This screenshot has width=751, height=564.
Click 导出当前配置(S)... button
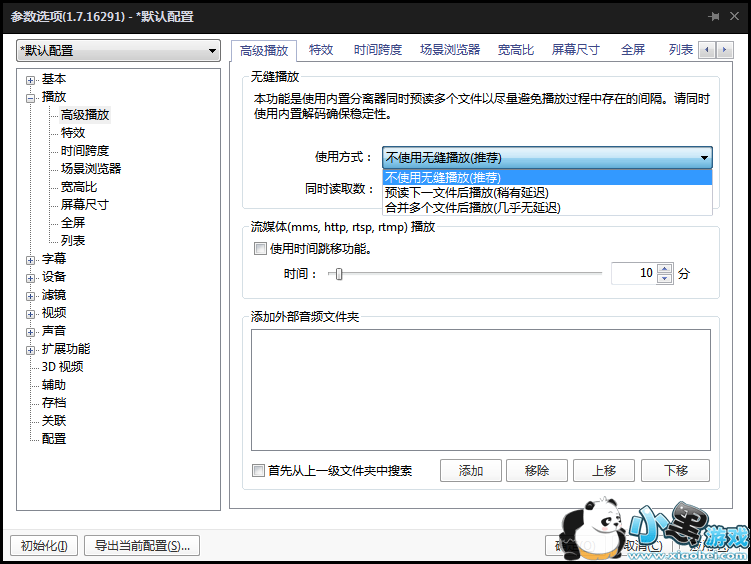[x=142, y=545]
